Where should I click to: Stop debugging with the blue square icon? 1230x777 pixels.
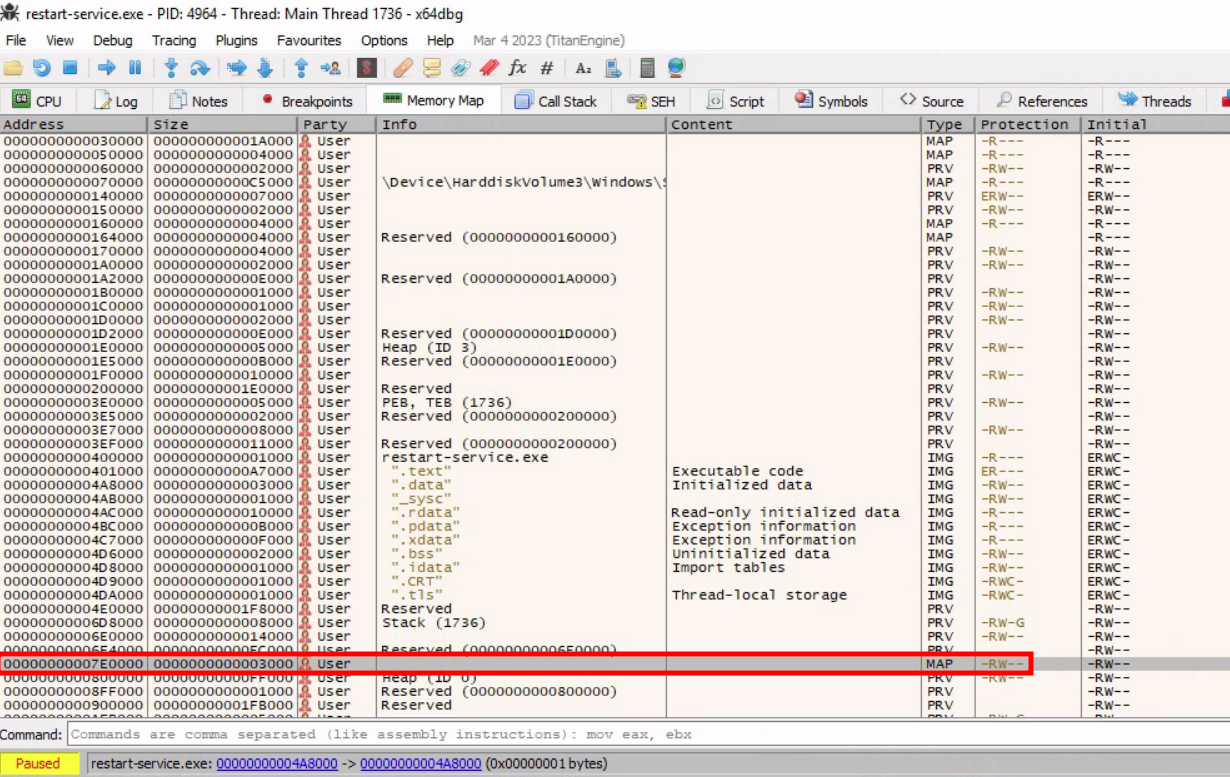70,68
